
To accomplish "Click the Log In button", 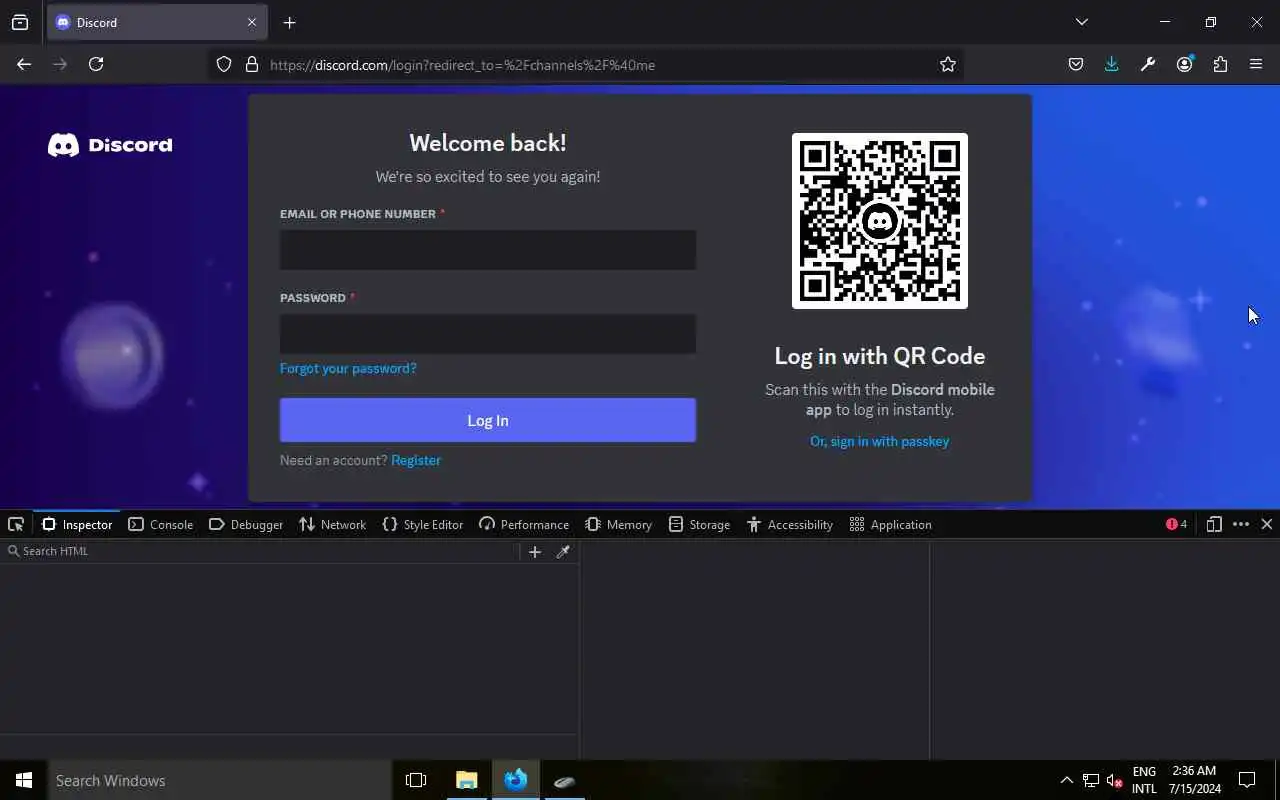I will [x=488, y=420].
